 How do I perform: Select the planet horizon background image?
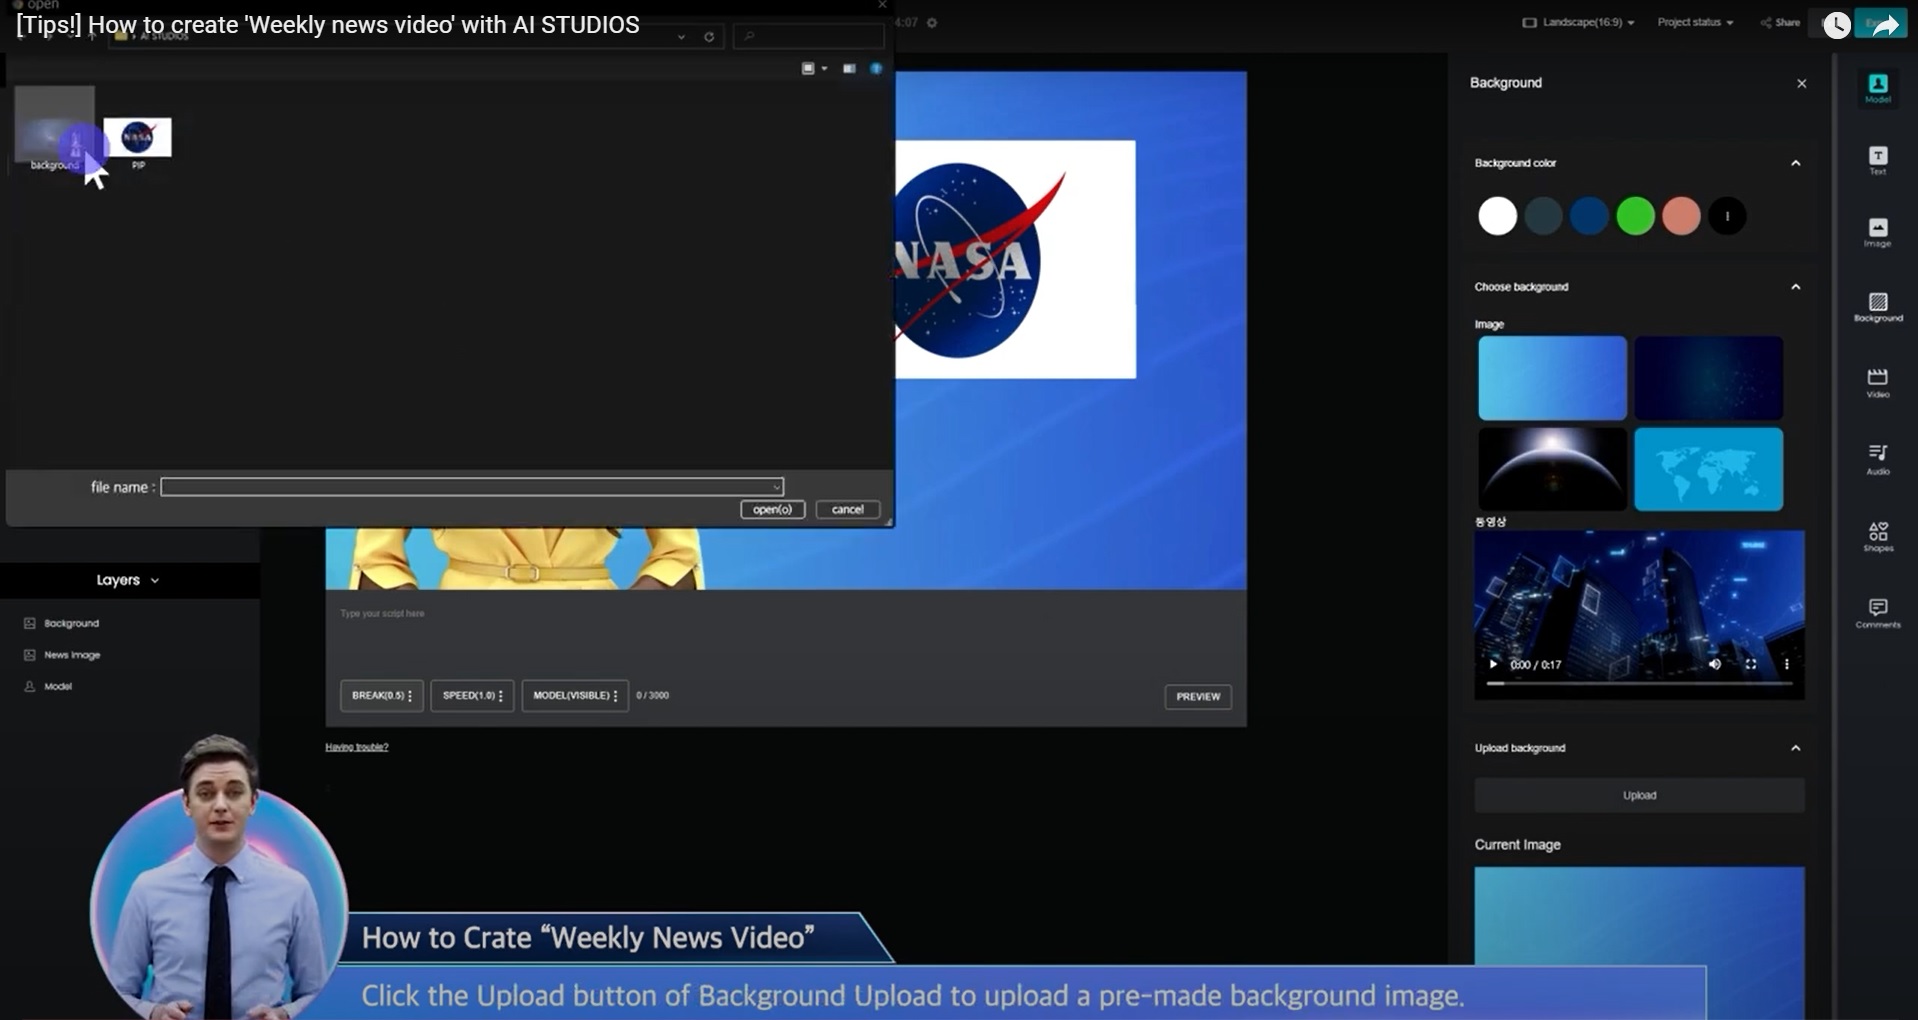click(x=1552, y=469)
